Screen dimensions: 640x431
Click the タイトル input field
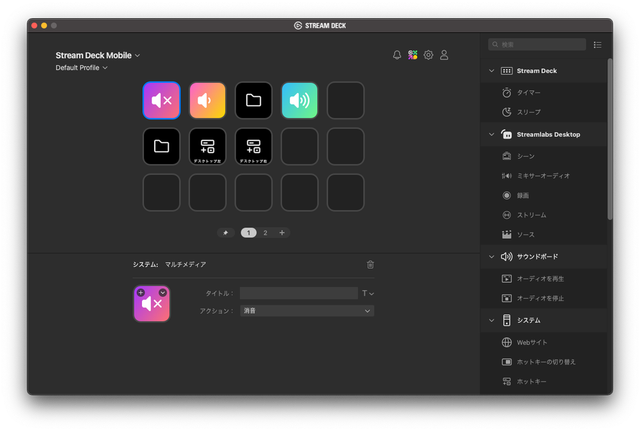[x=299, y=293]
